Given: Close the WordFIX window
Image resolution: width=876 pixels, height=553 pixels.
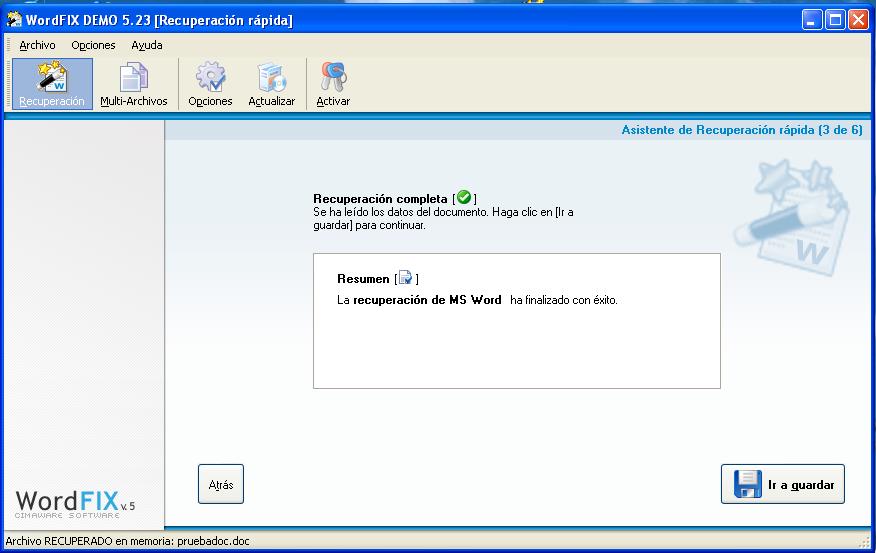Looking at the screenshot, I should [x=858, y=20].
